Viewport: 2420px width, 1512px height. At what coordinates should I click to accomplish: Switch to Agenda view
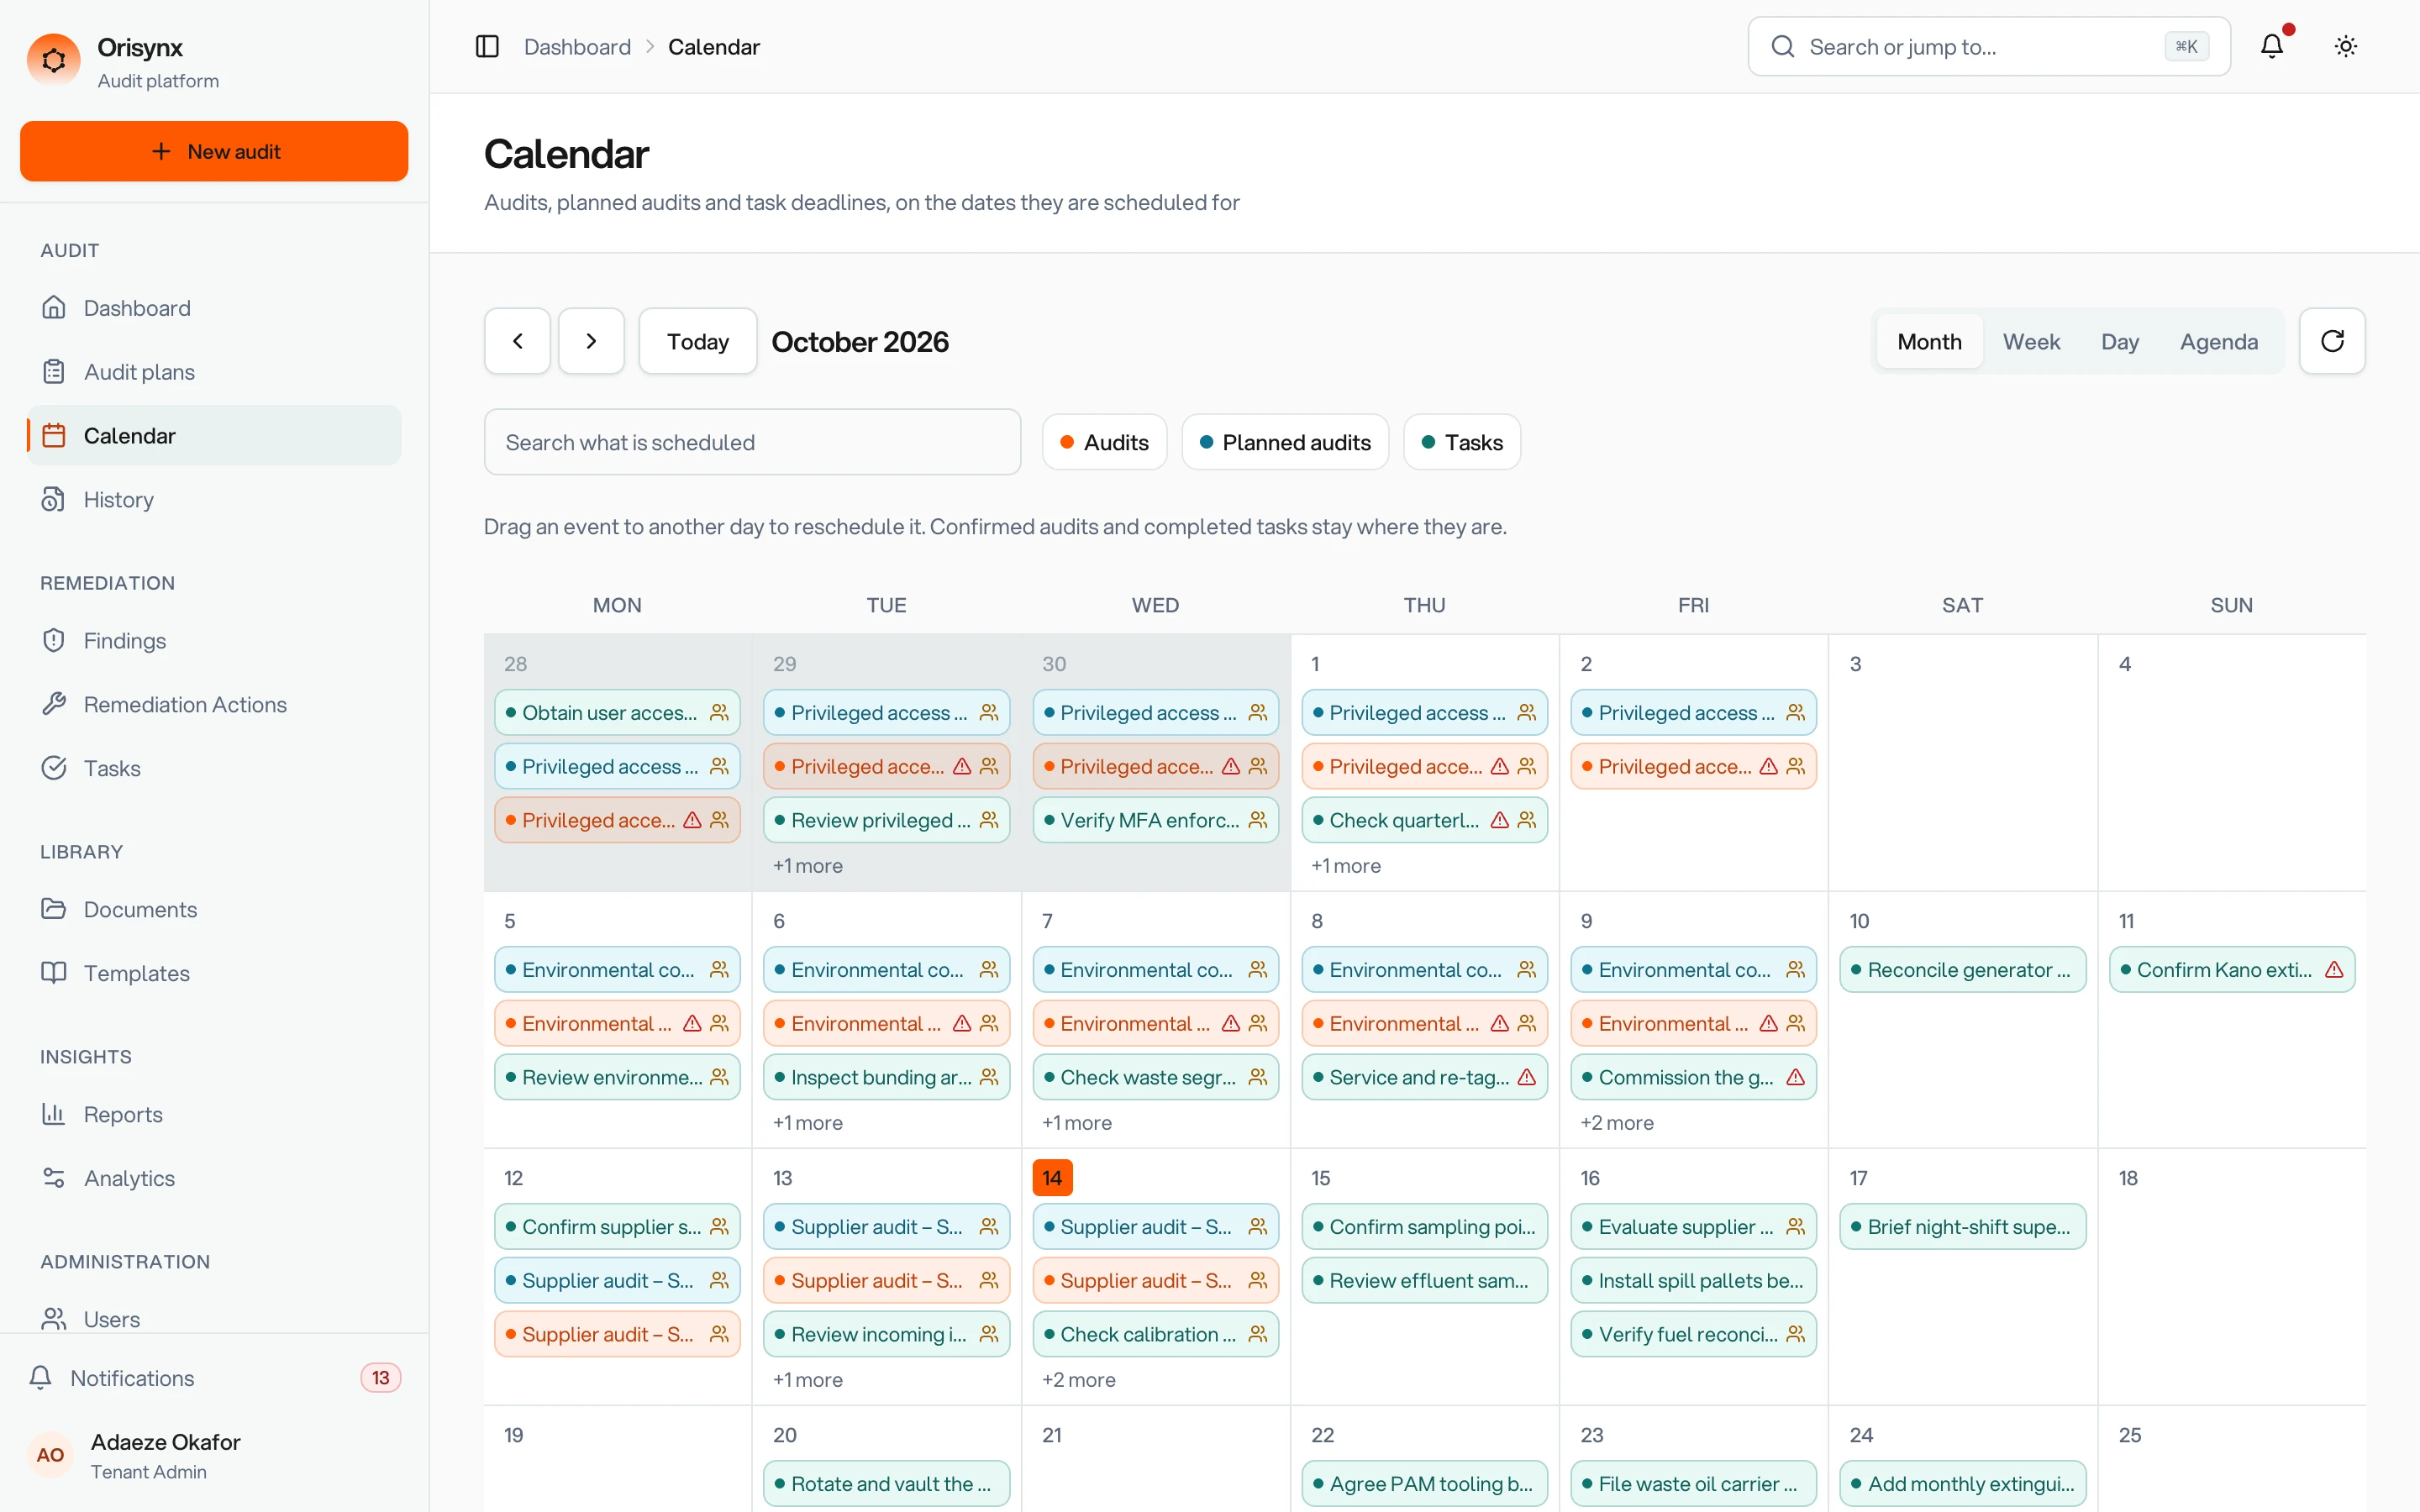[x=2218, y=342]
